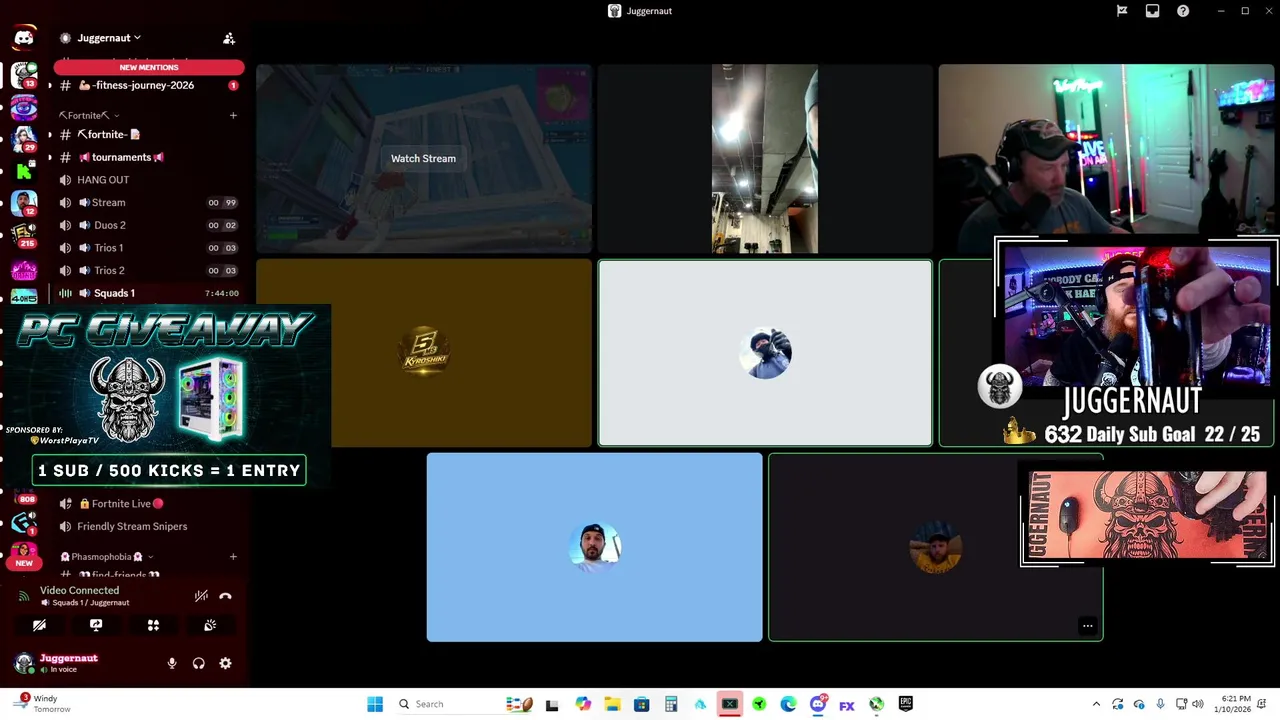Open Discord home direct messages
The image size is (1280, 720).
click(24, 38)
